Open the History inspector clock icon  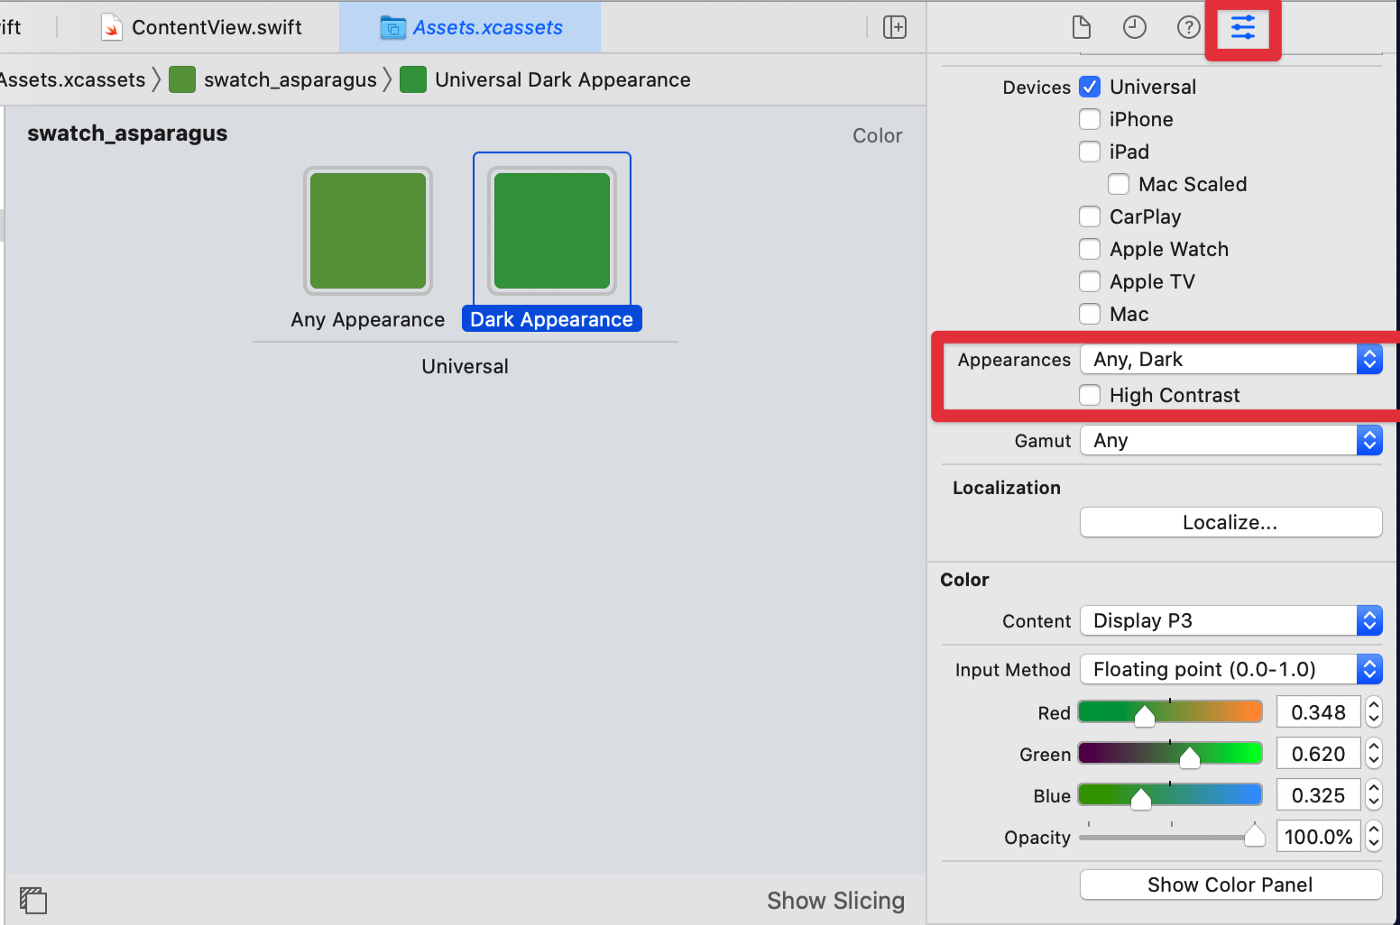click(x=1134, y=28)
